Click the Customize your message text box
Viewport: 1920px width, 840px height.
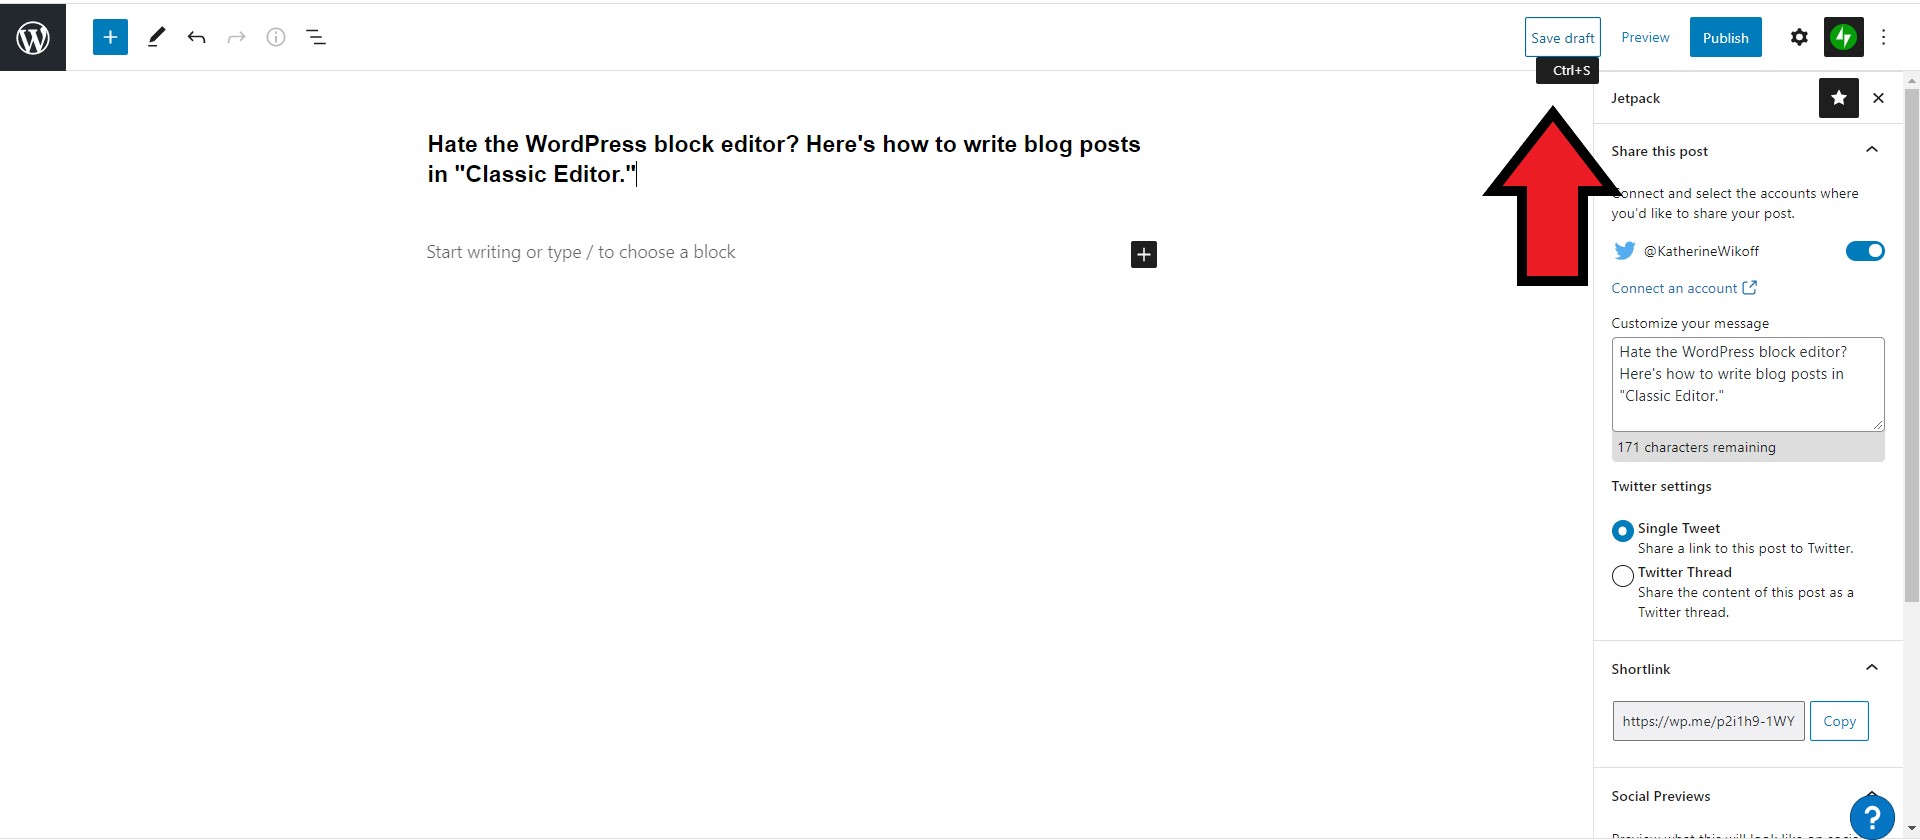click(x=1747, y=385)
